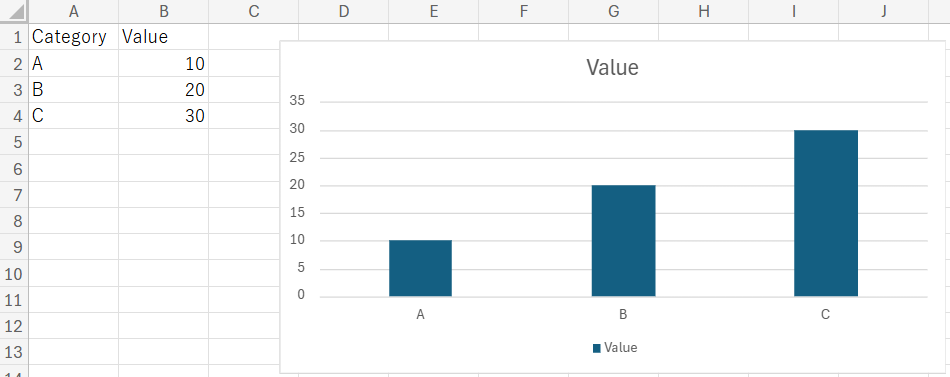Select cell B1 containing Value header
Screen dimensions: 950x377
(164, 37)
